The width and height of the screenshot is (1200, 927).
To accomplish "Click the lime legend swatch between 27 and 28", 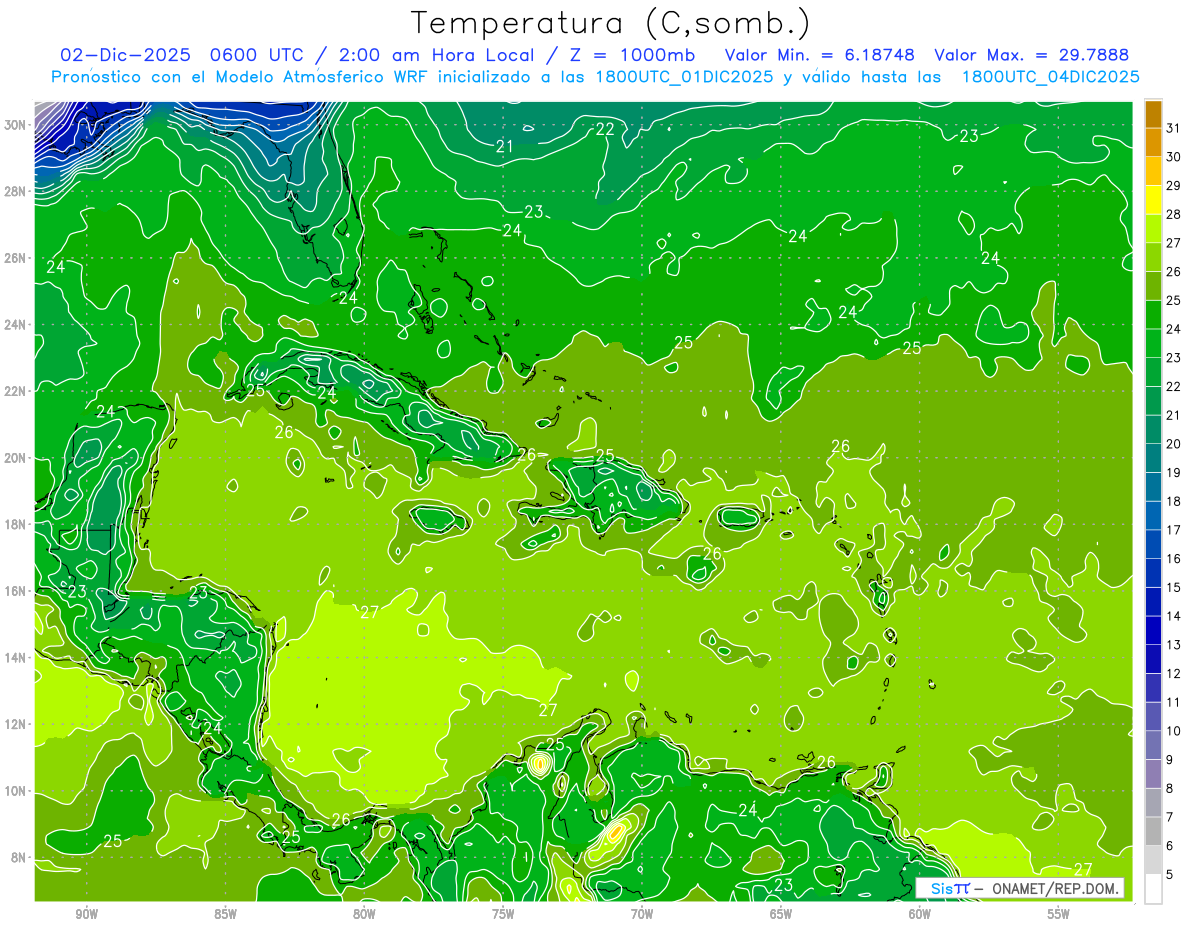I will pos(1153,229).
